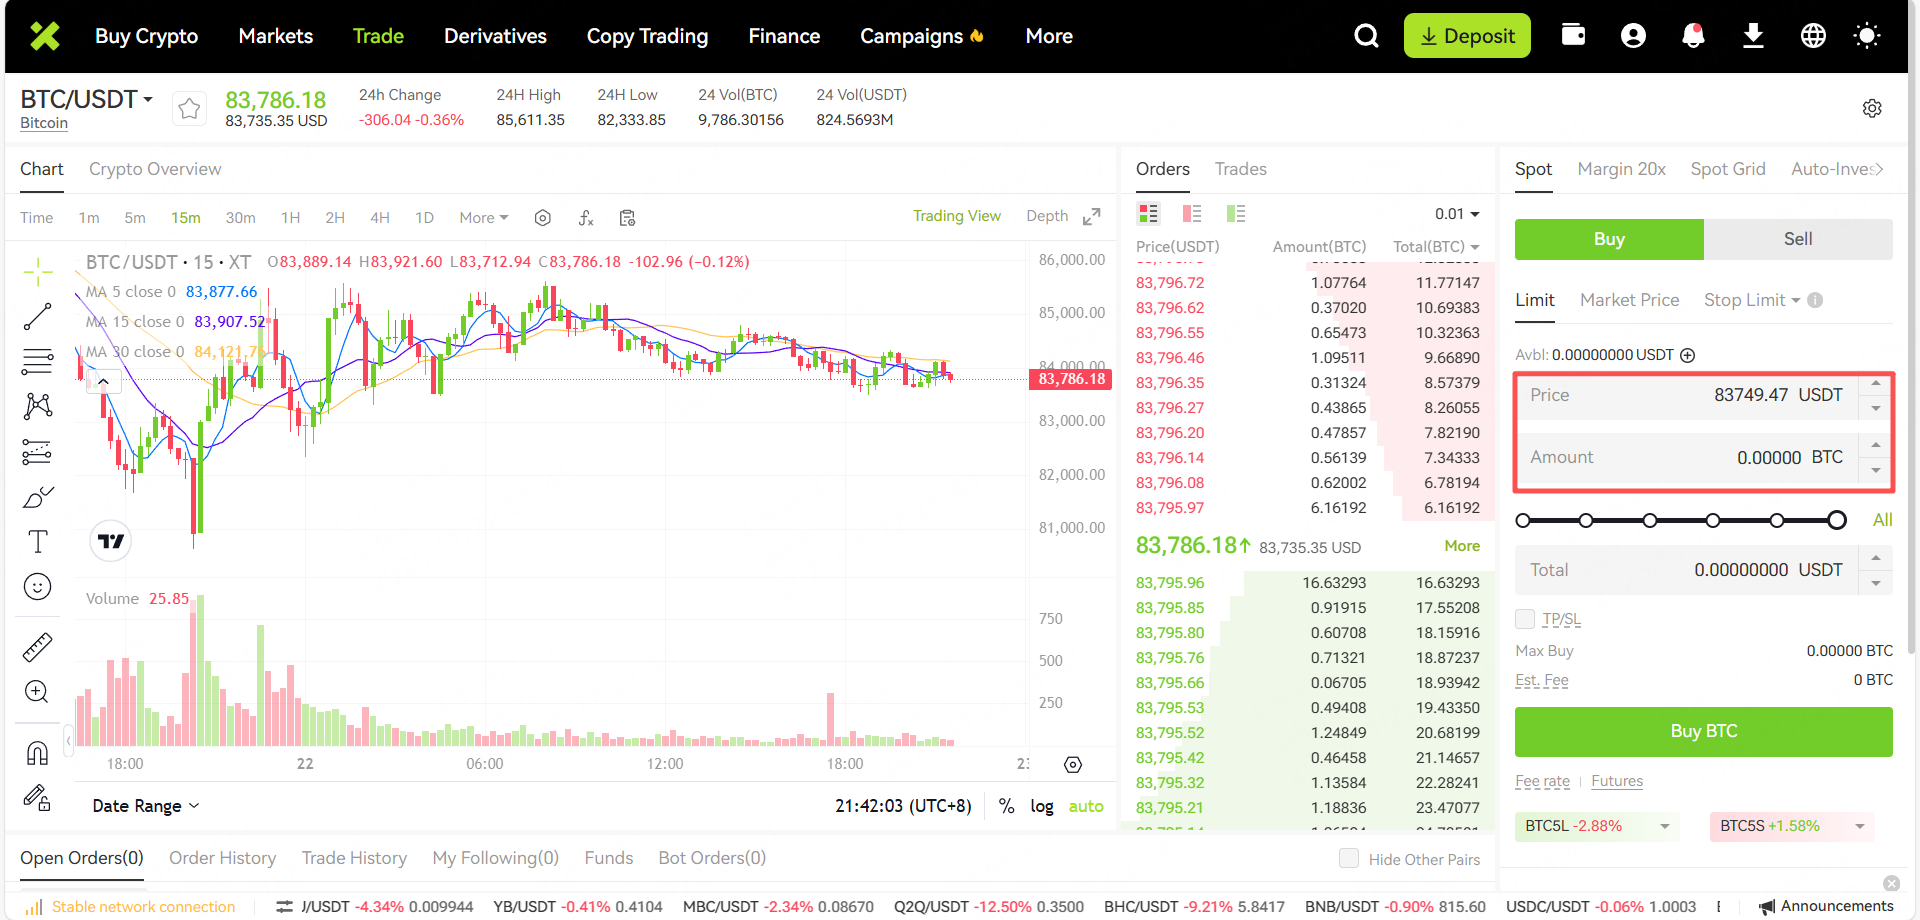
Task: Open the 0.01 price precision dropdown
Action: [1456, 214]
